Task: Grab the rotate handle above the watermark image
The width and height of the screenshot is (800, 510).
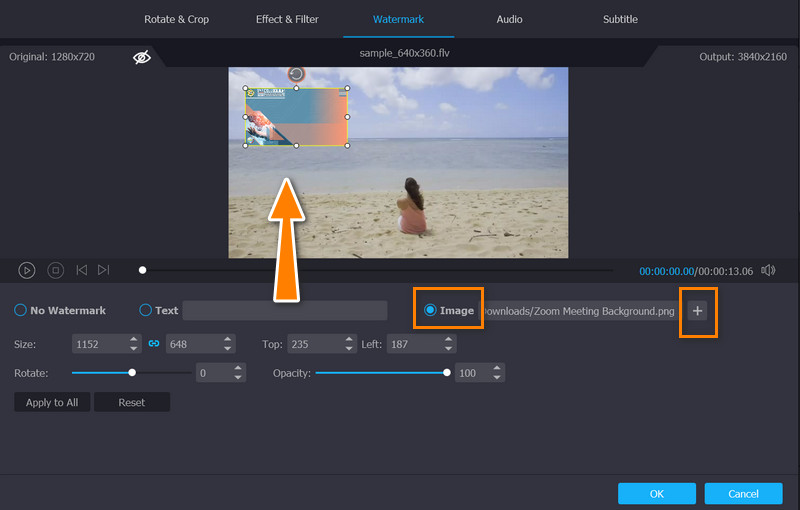Action: [296, 74]
